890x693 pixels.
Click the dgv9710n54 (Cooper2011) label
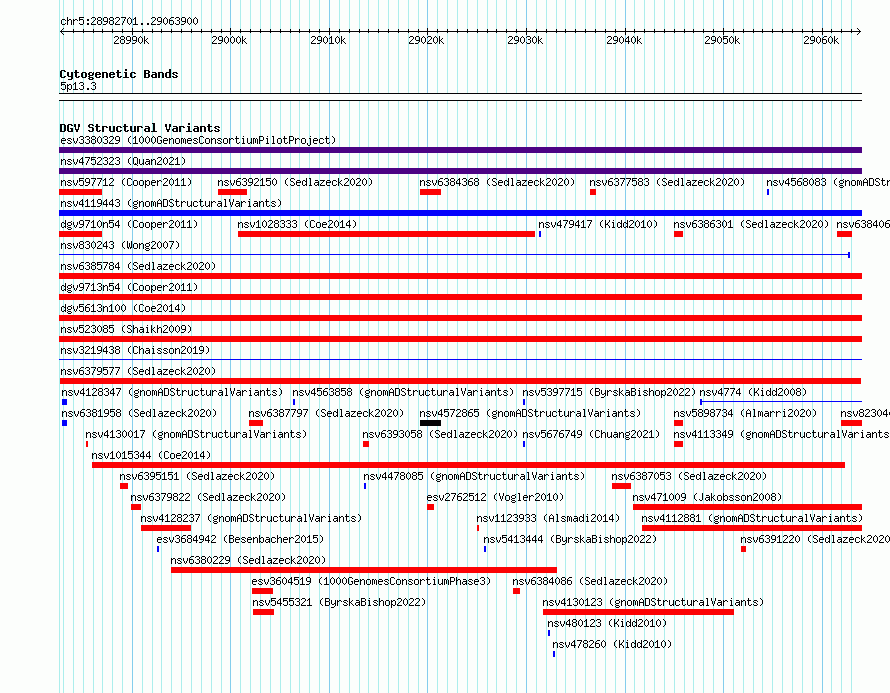coord(129,224)
